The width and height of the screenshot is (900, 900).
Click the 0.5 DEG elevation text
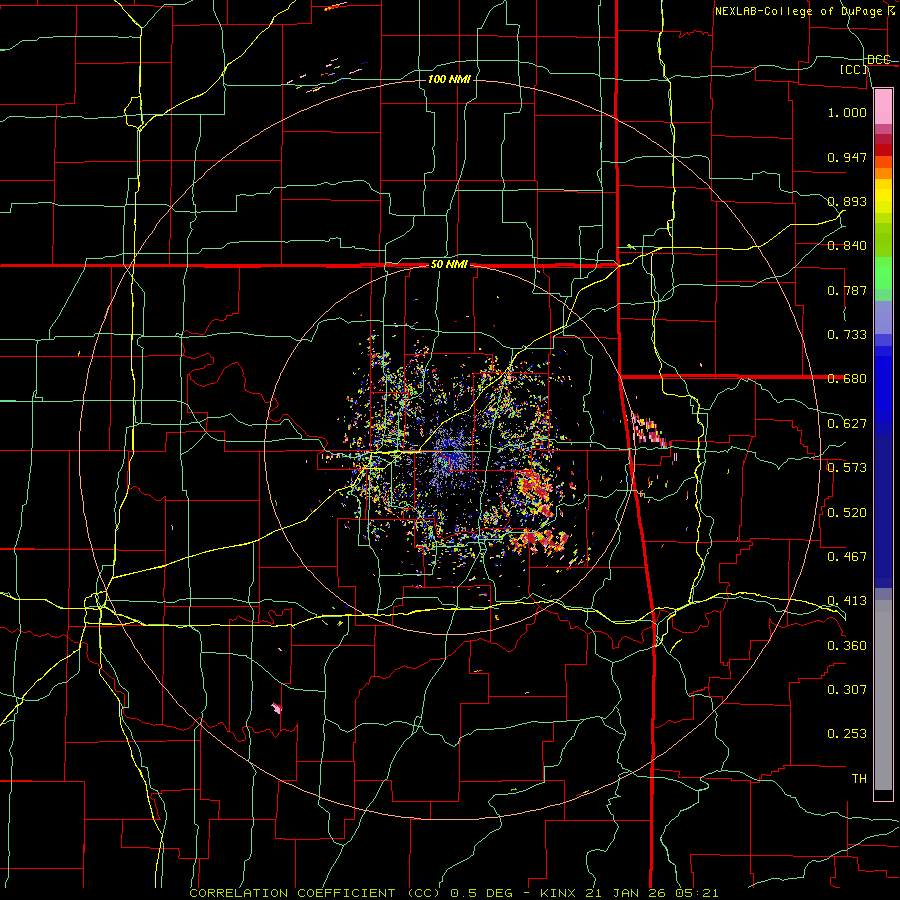click(482, 893)
